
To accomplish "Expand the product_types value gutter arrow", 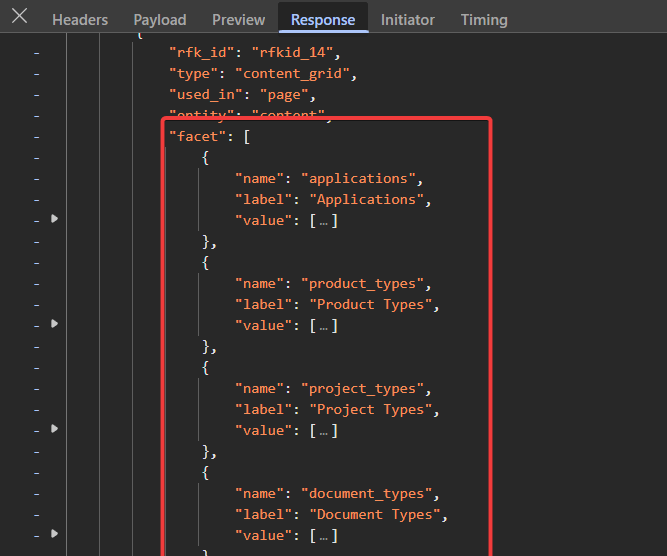I will coord(54,324).
